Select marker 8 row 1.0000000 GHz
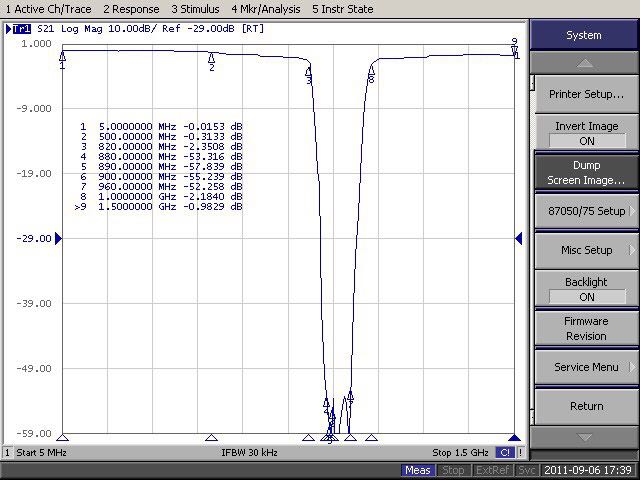The image size is (640, 480). 161,197
